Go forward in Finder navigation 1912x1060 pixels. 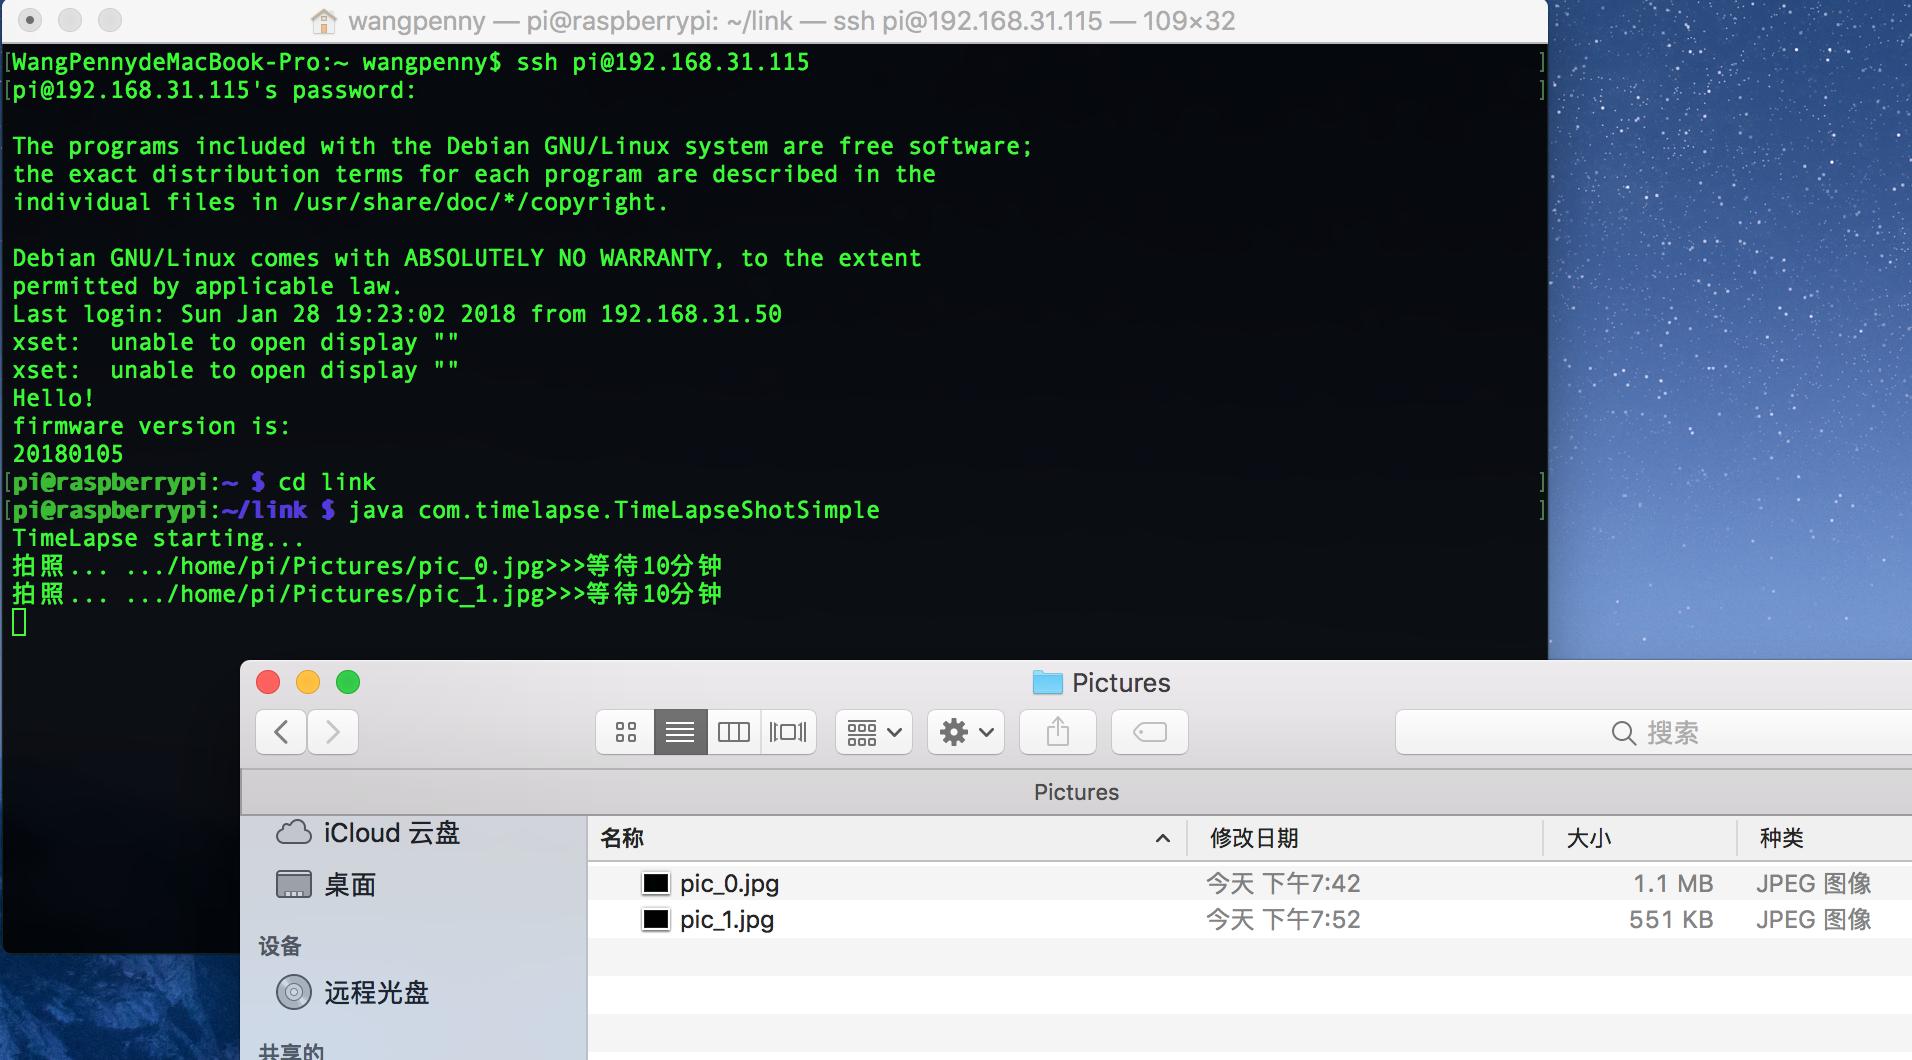333,733
